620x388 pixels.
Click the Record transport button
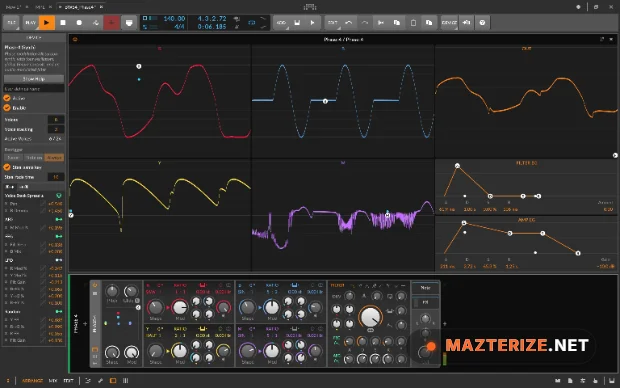tap(79, 23)
